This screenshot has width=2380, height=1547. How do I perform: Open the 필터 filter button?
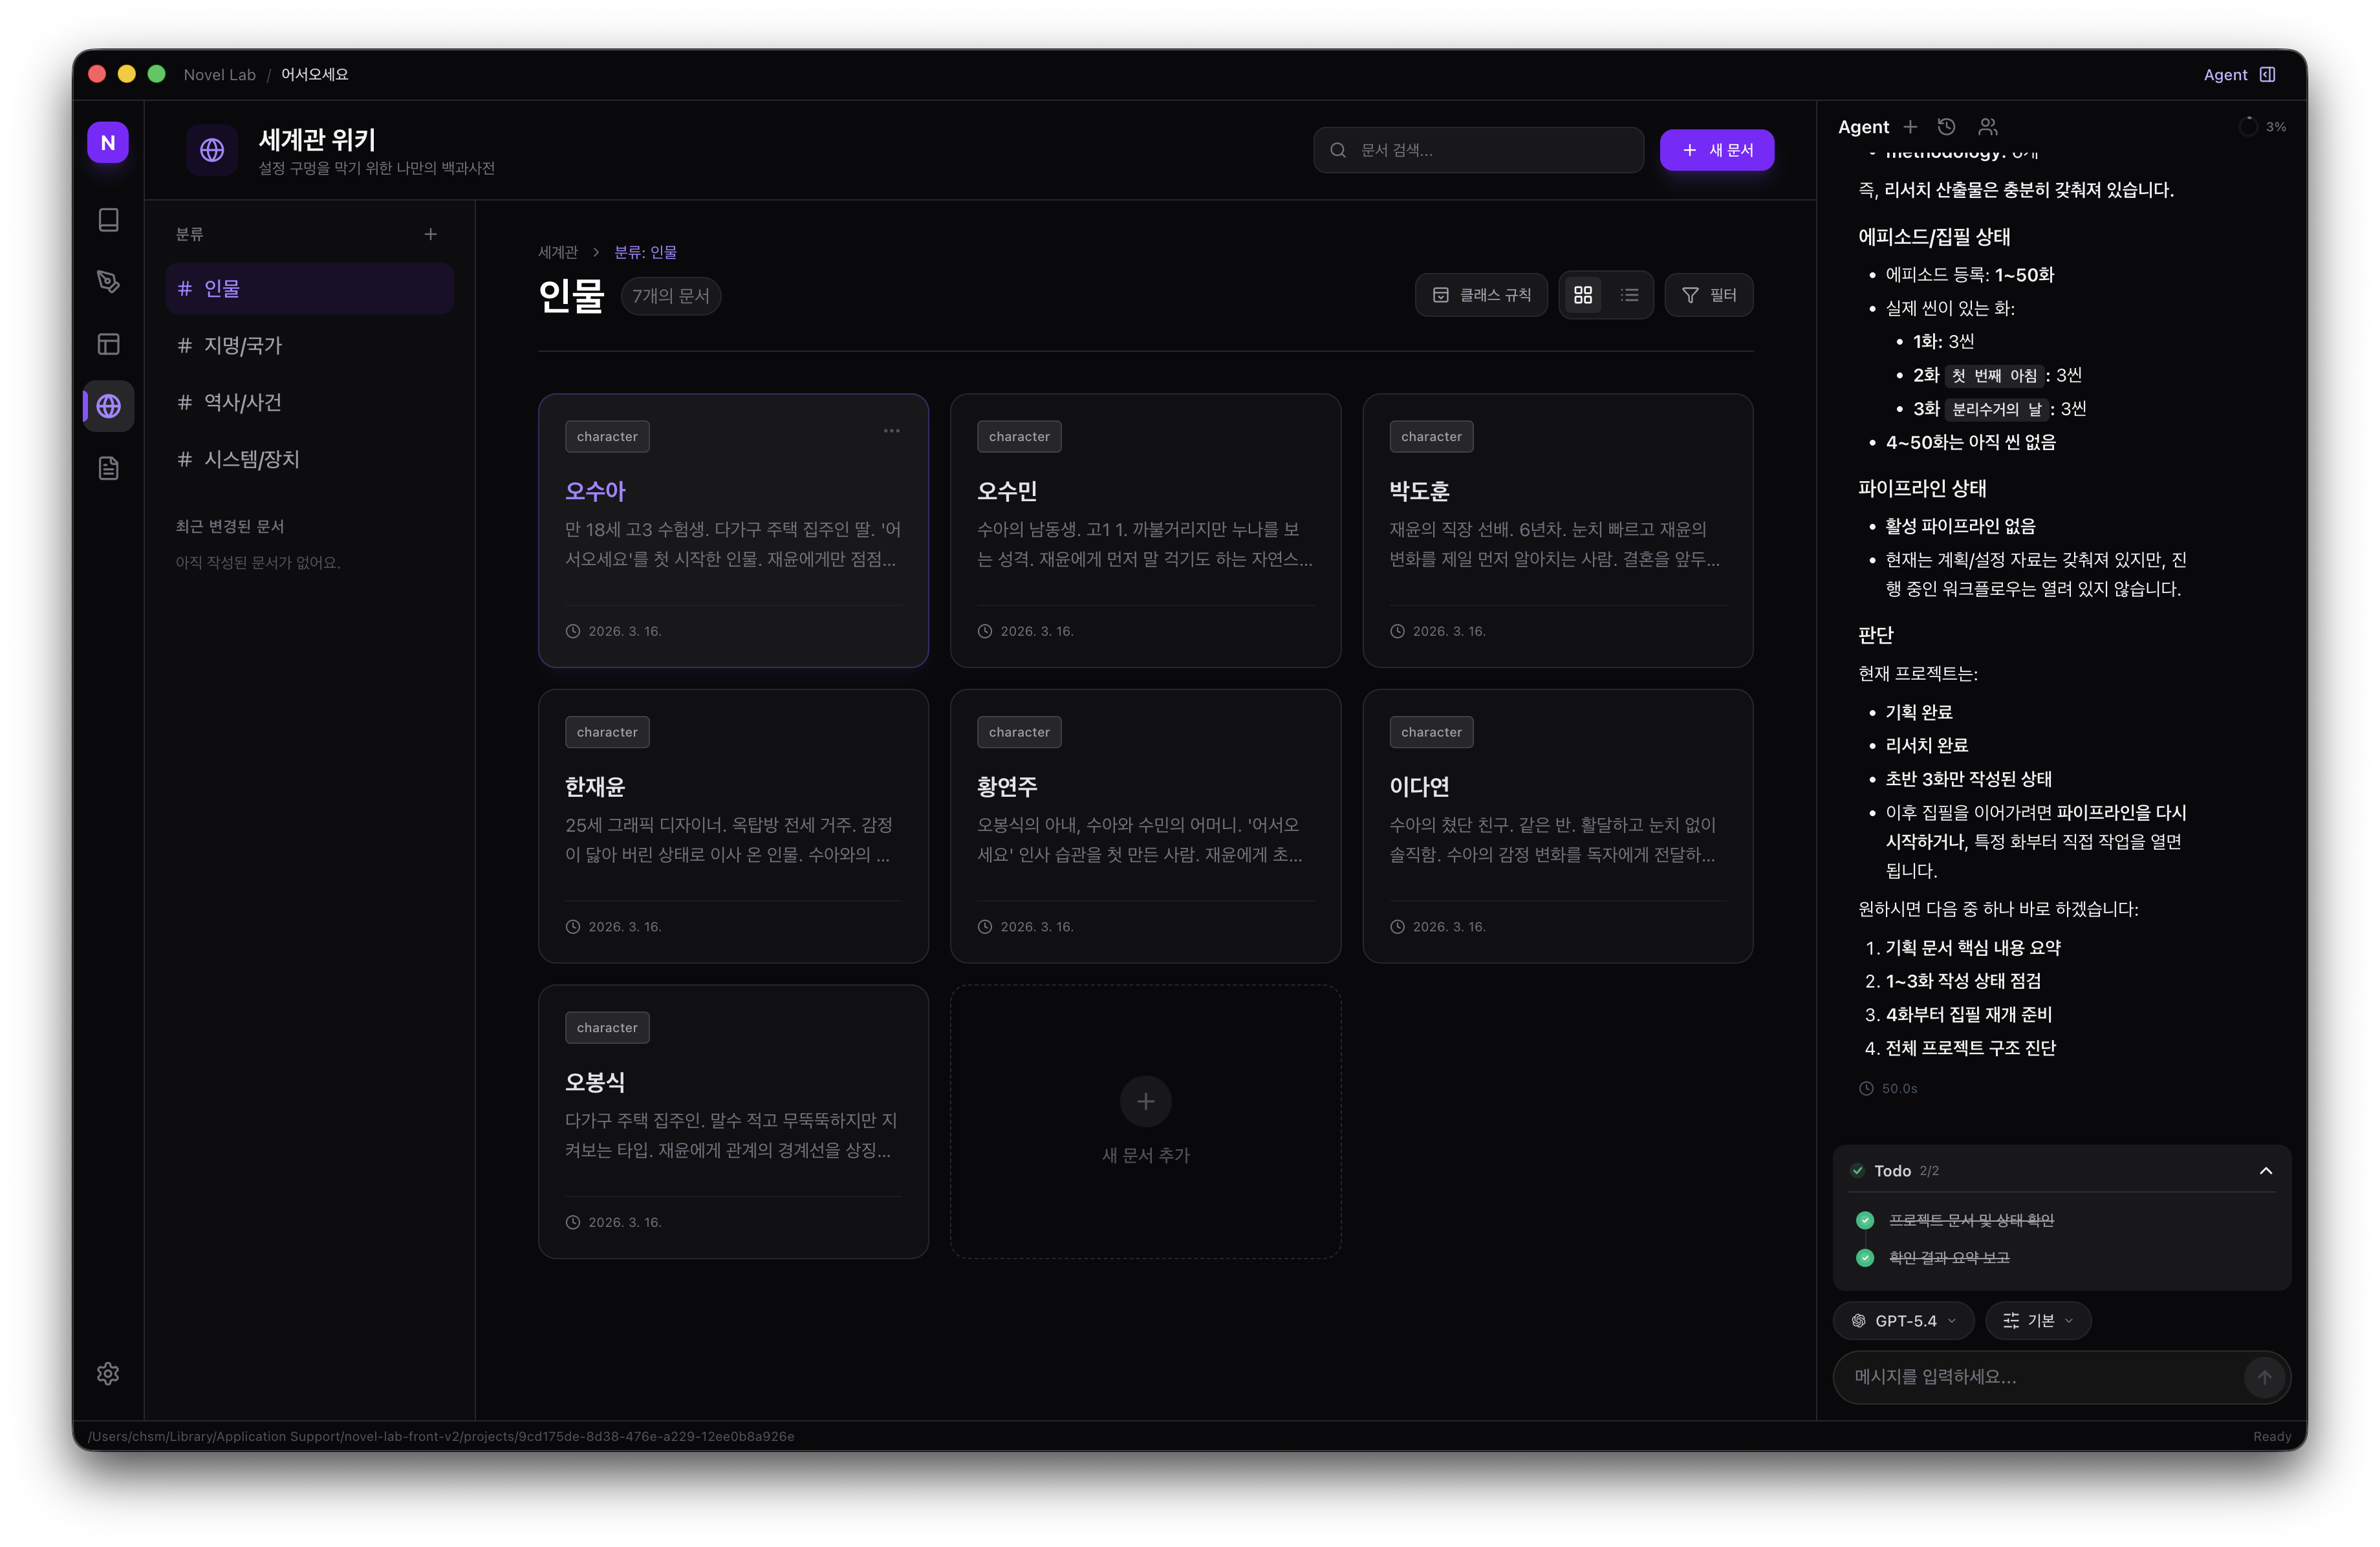(x=1709, y=294)
